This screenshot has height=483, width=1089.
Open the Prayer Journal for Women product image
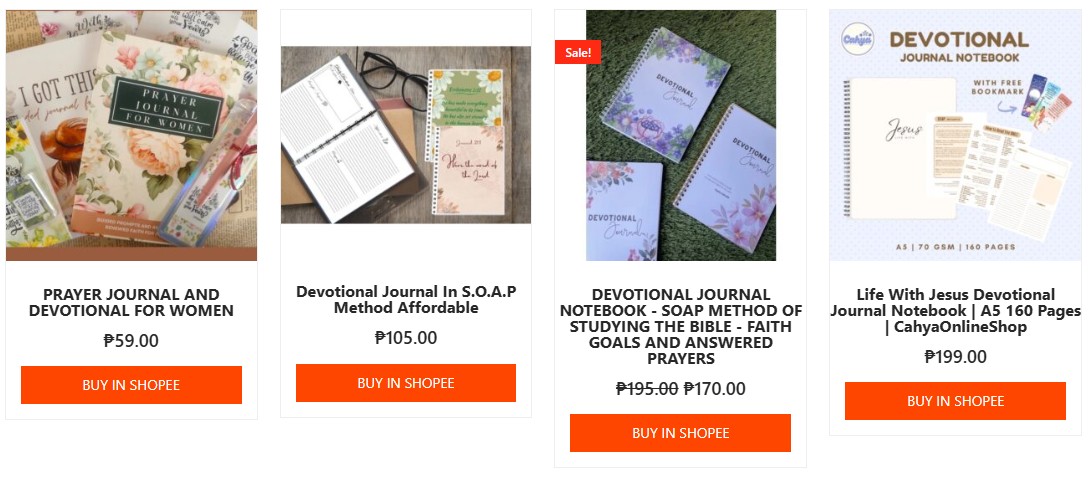131,136
